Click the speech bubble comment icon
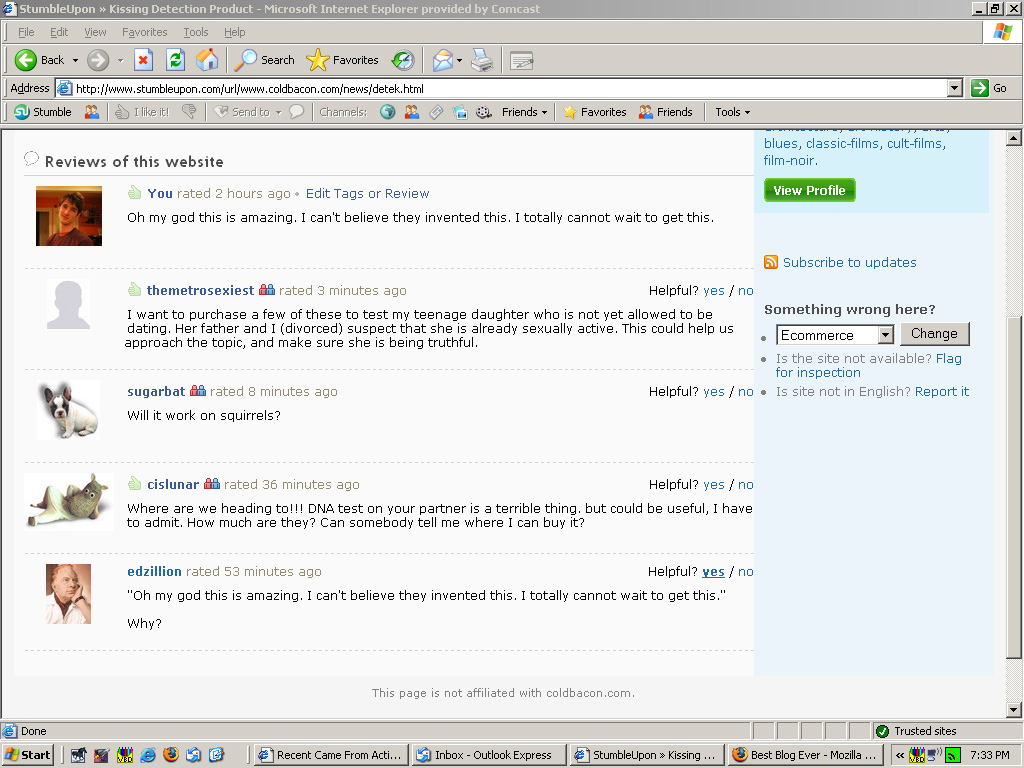The height and width of the screenshot is (768, 1024). click(x=296, y=112)
